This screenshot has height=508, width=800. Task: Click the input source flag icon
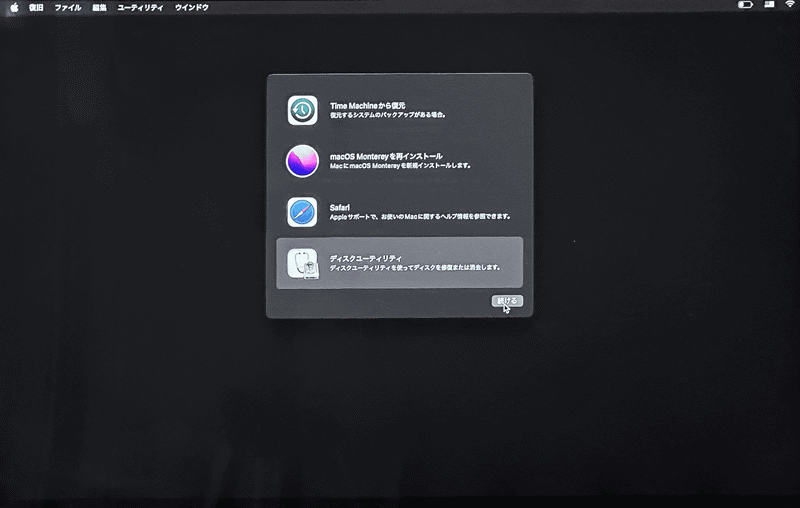[769, 4]
